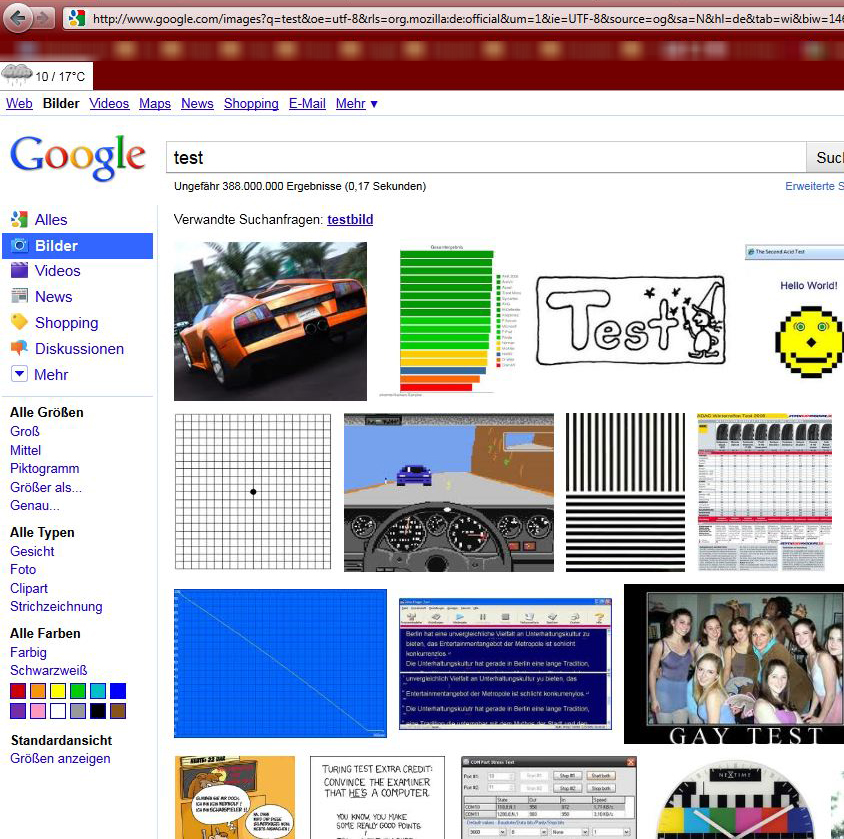The width and height of the screenshot is (844, 839).
Task: Filter images by Farbig
Action: coord(29,652)
